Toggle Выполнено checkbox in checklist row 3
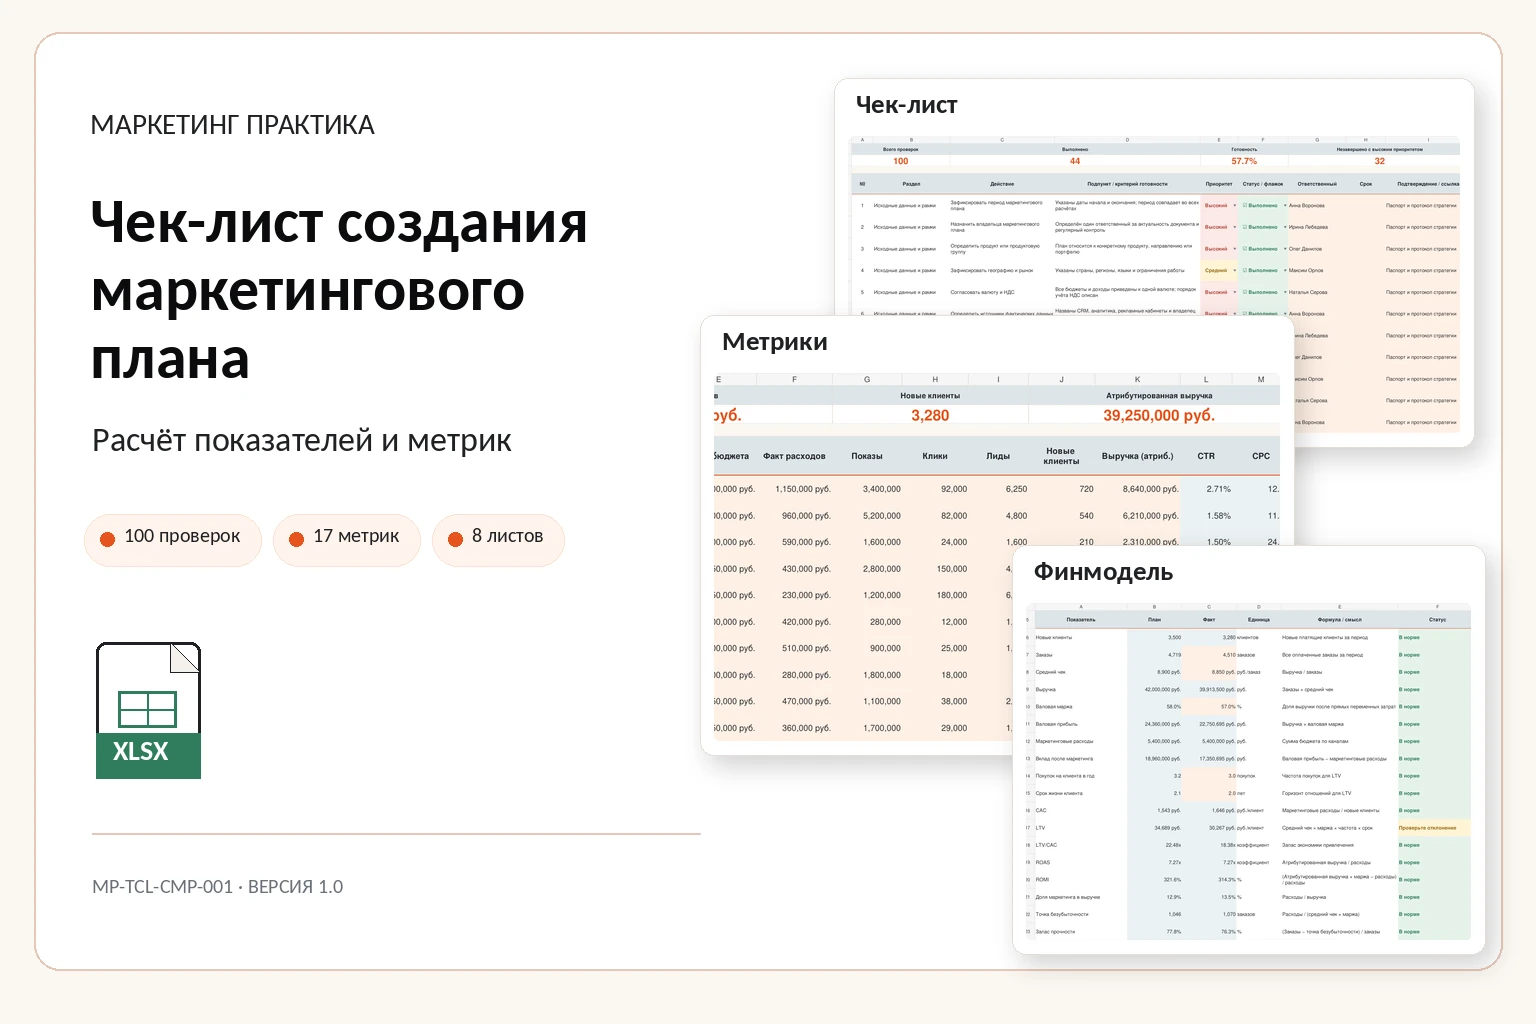 pyautogui.click(x=1245, y=249)
